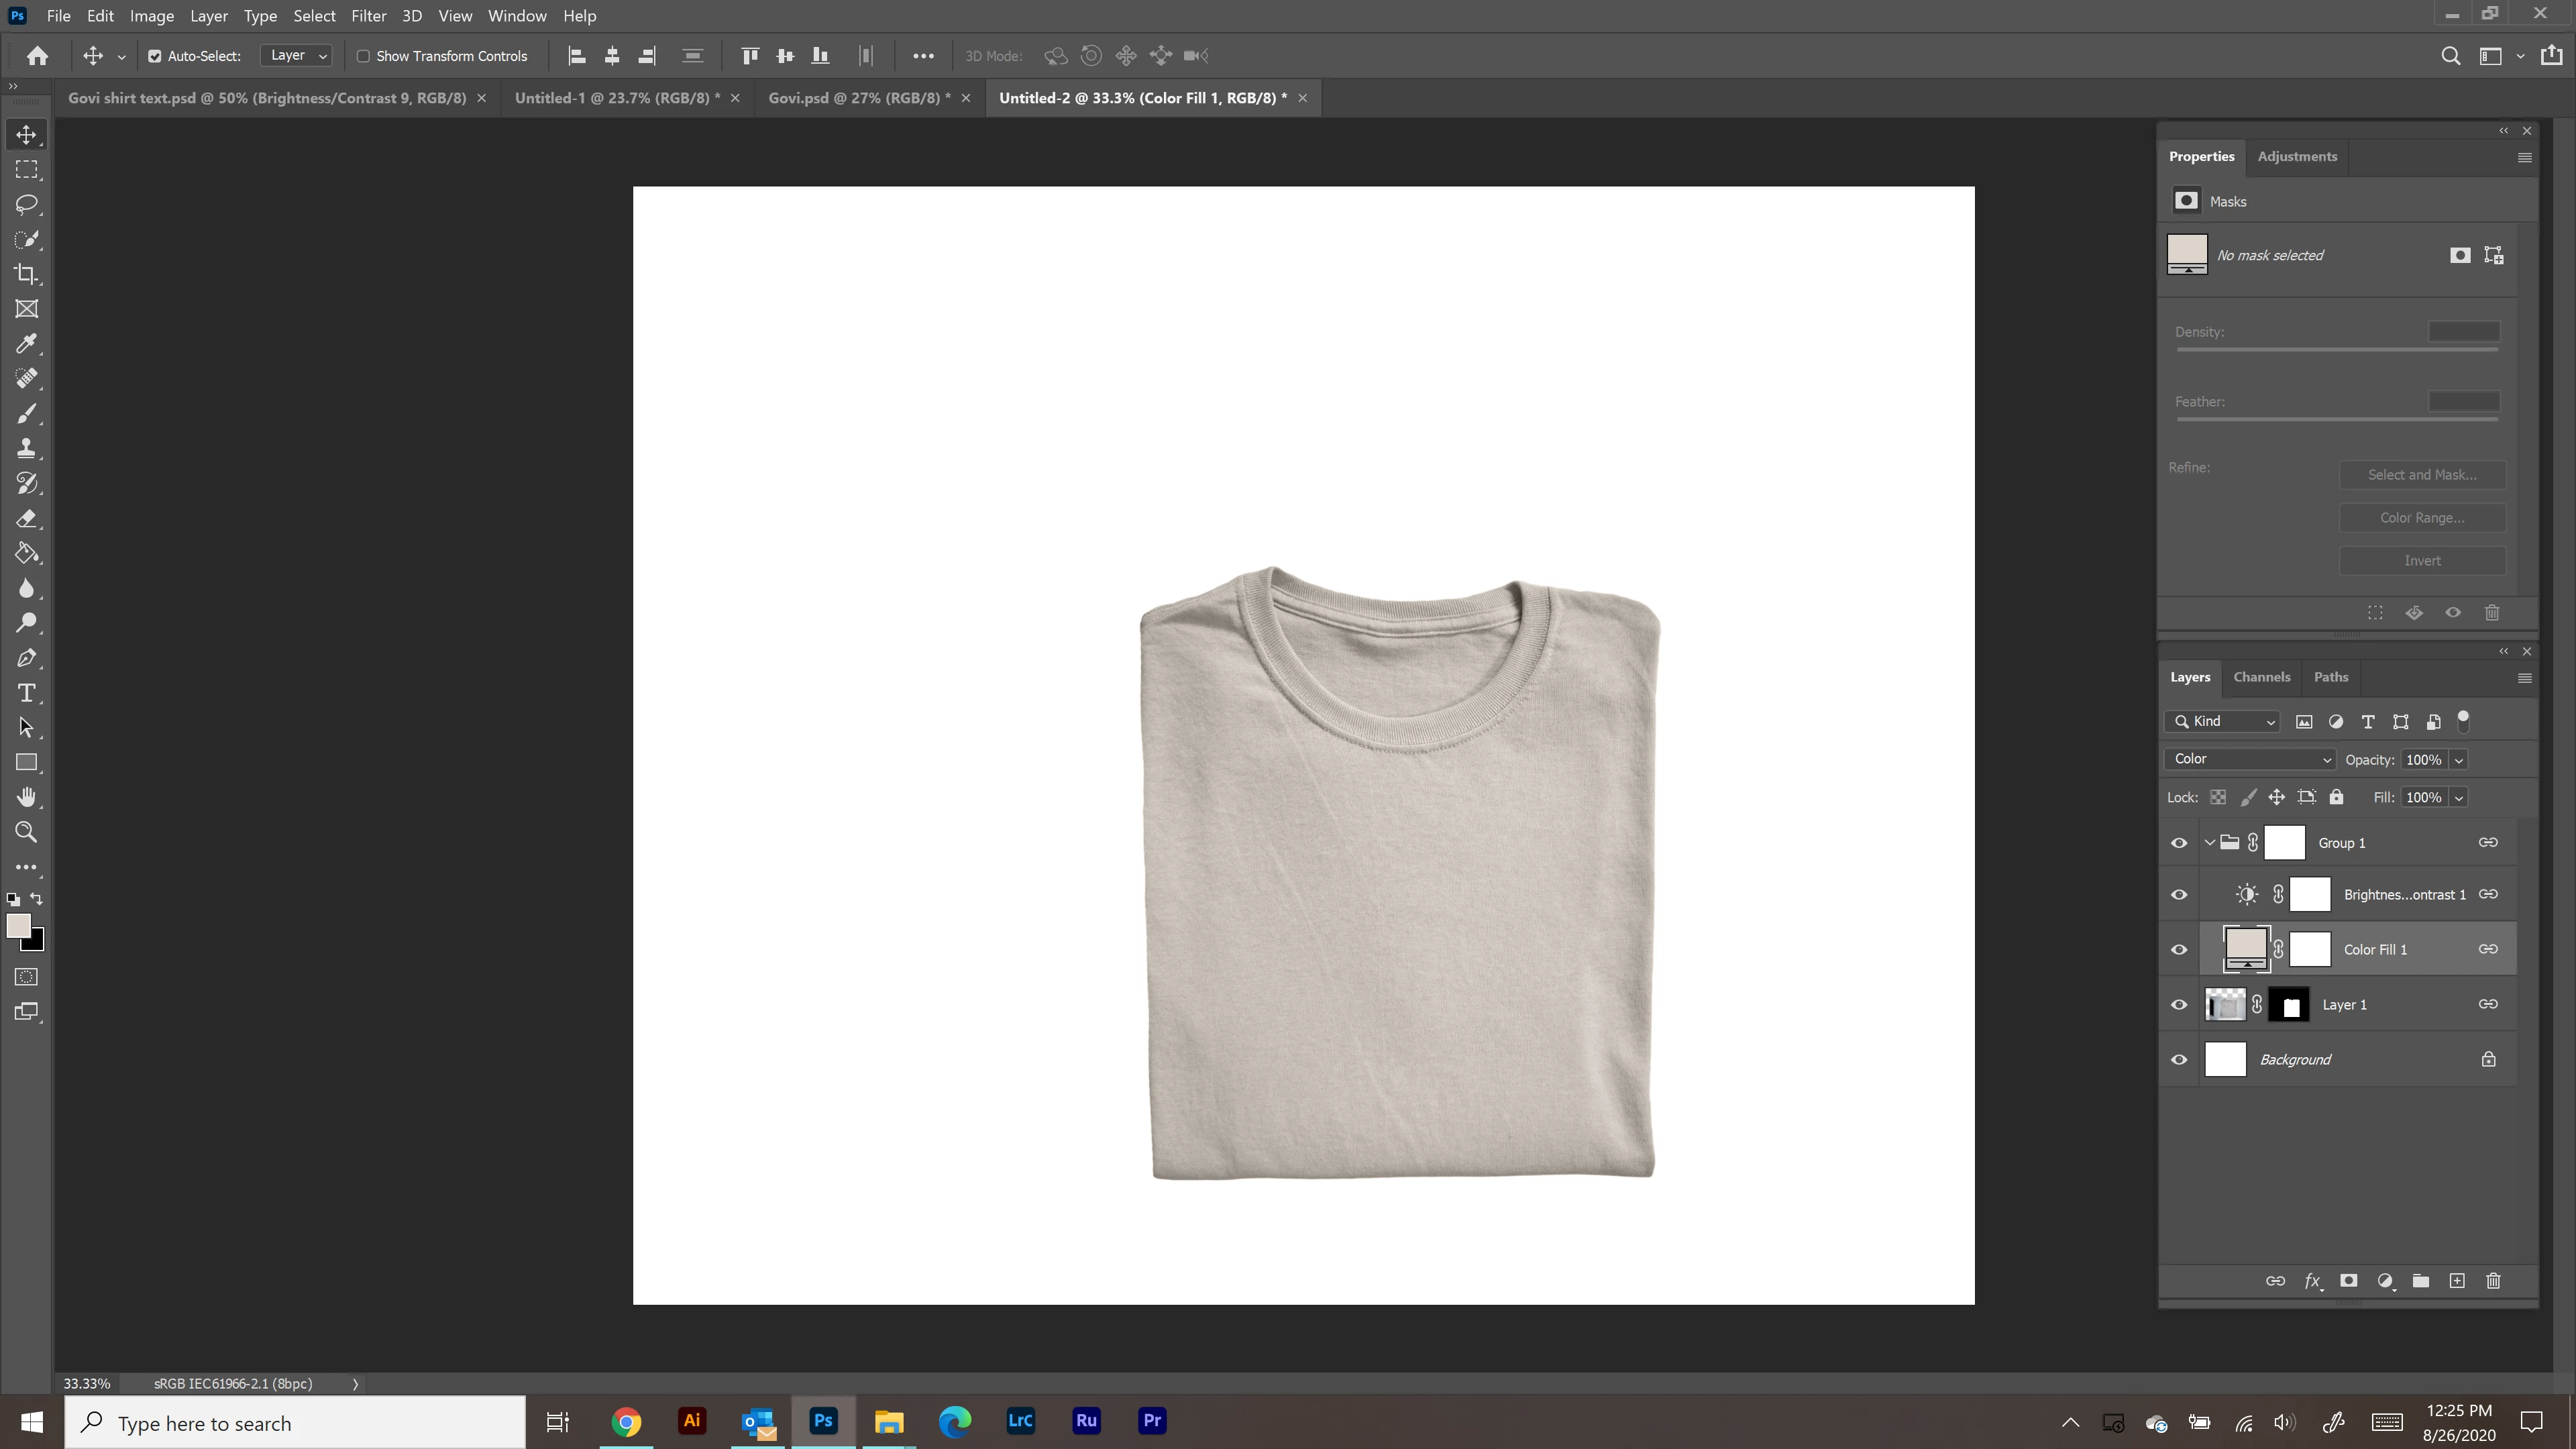This screenshot has width=2576, height=1449.
Task: Hide the Background layer
Action: (x=2179, y=1060)
